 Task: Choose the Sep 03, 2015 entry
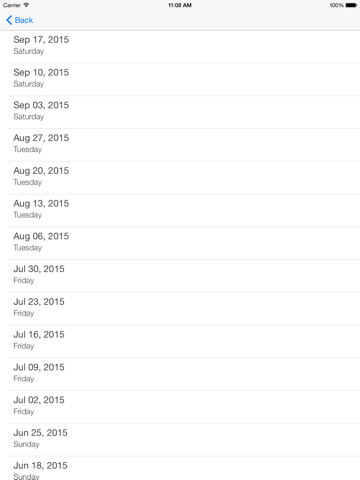[x=180, y=112]
